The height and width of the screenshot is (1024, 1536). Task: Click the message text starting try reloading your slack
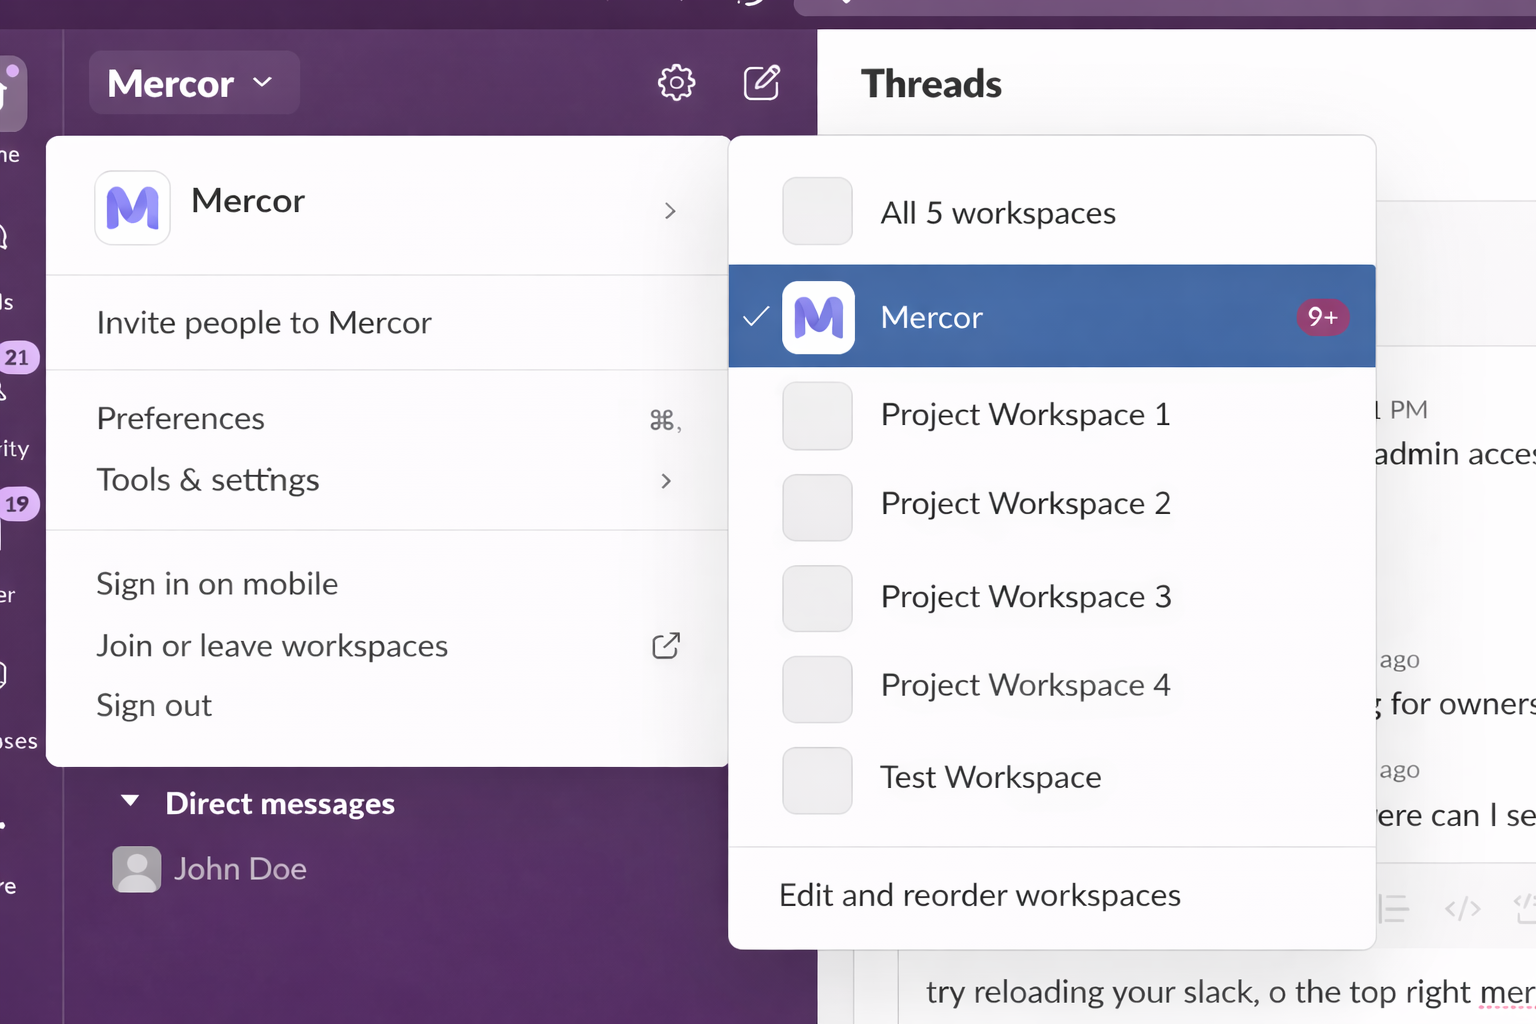tap(1230, 992)
